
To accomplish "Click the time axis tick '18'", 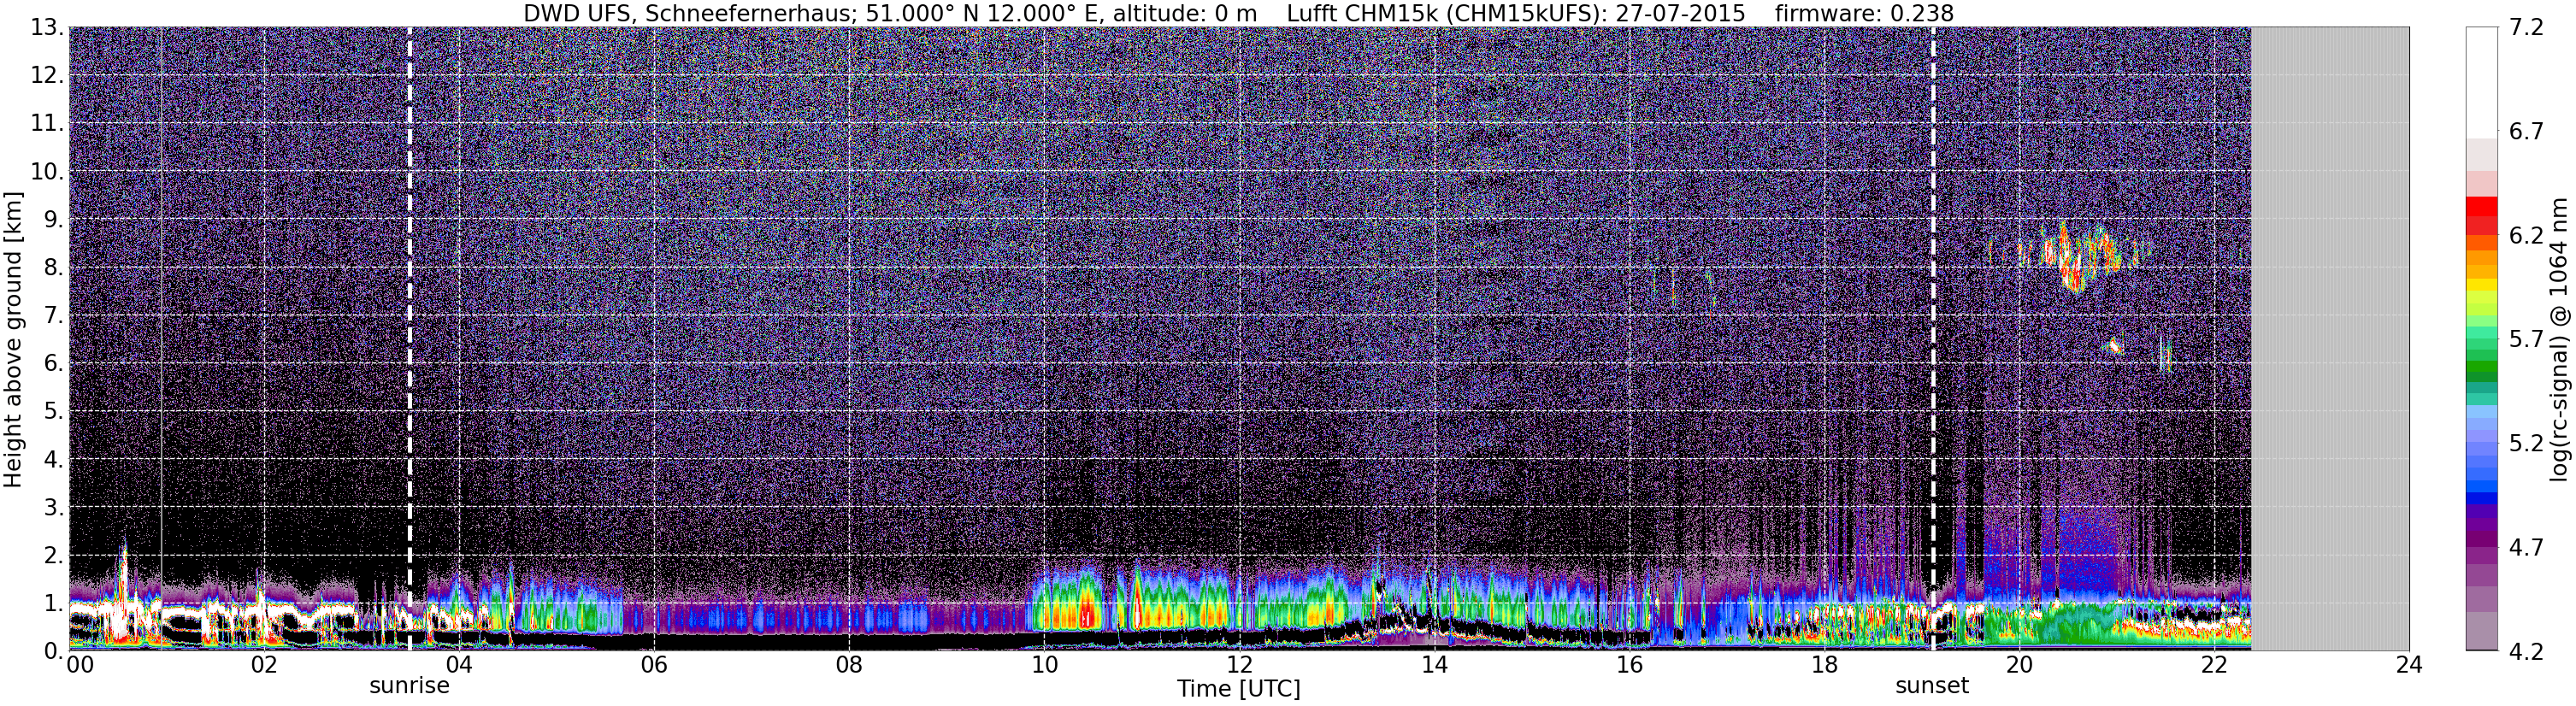I will point(1824,667).
